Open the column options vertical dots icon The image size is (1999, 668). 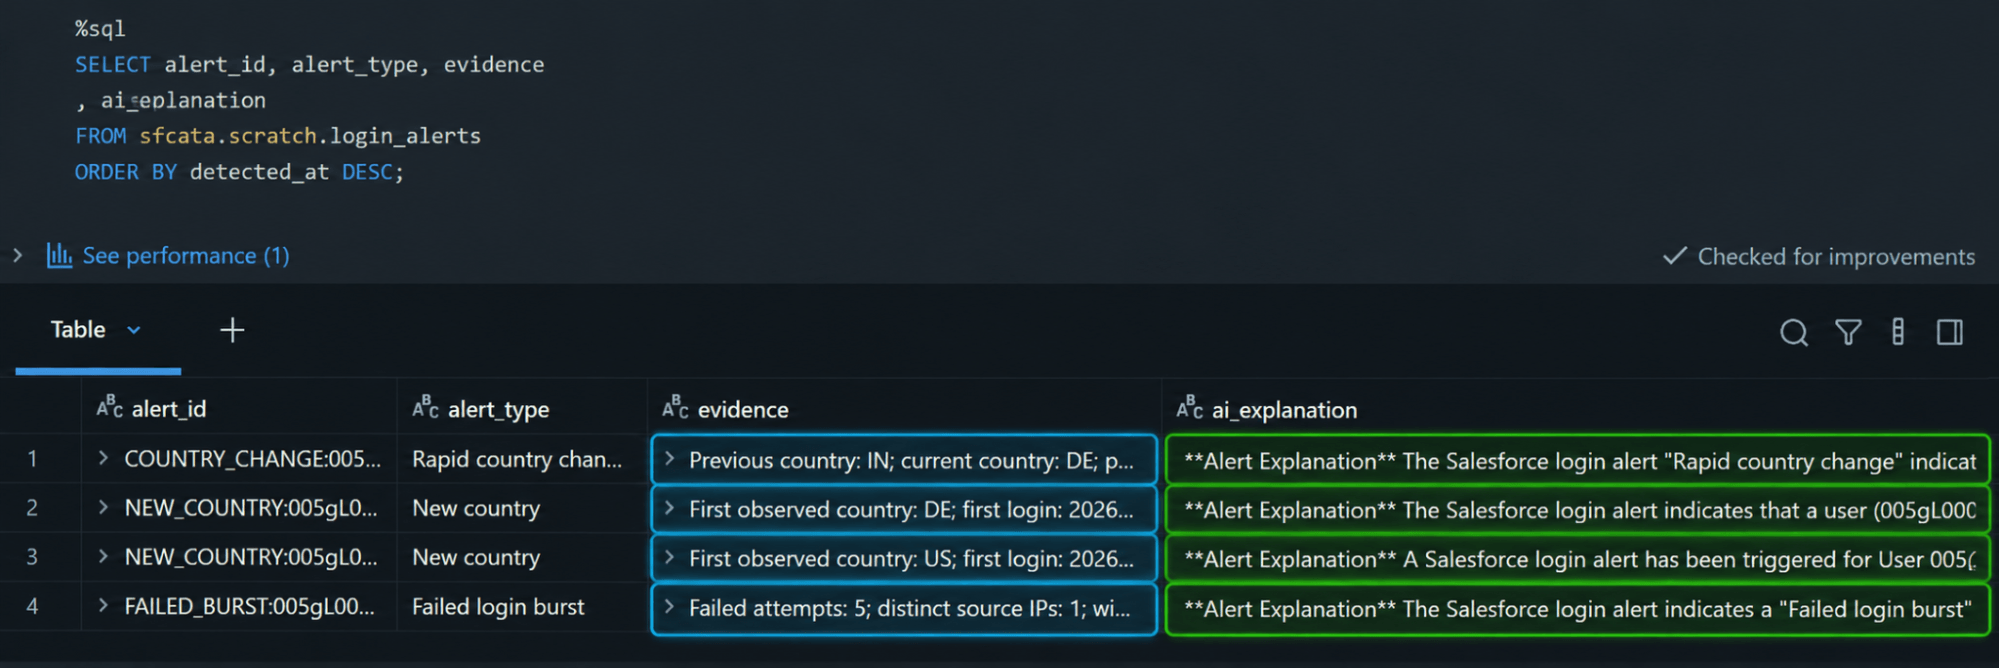click(x=1898, y=332)
